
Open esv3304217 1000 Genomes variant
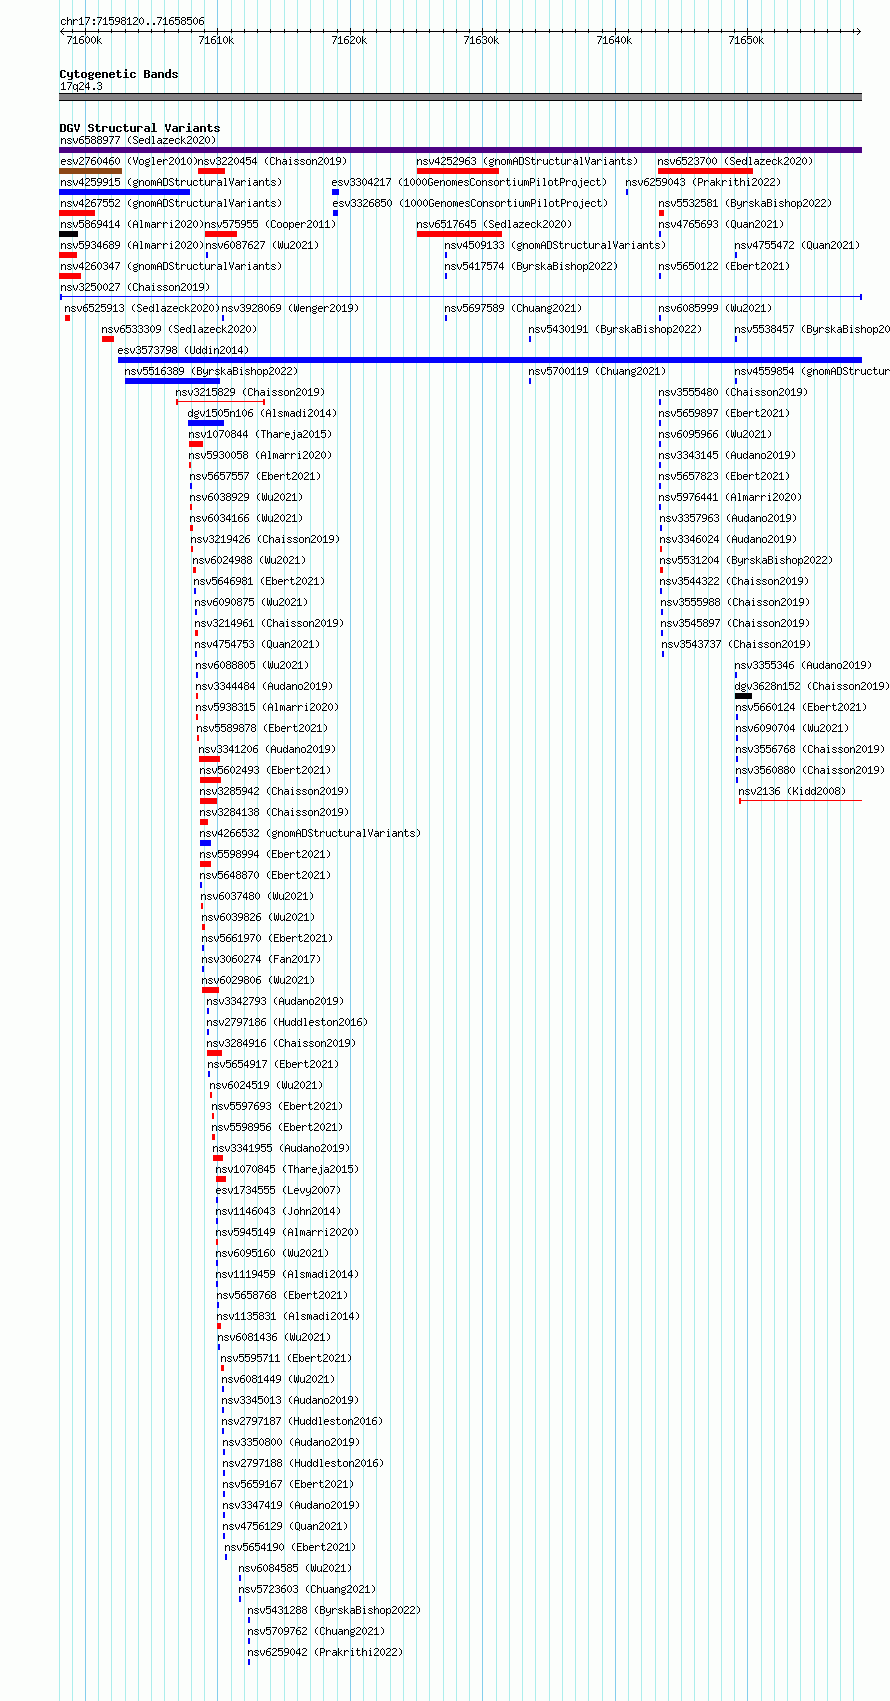click(x=469, y=183)
